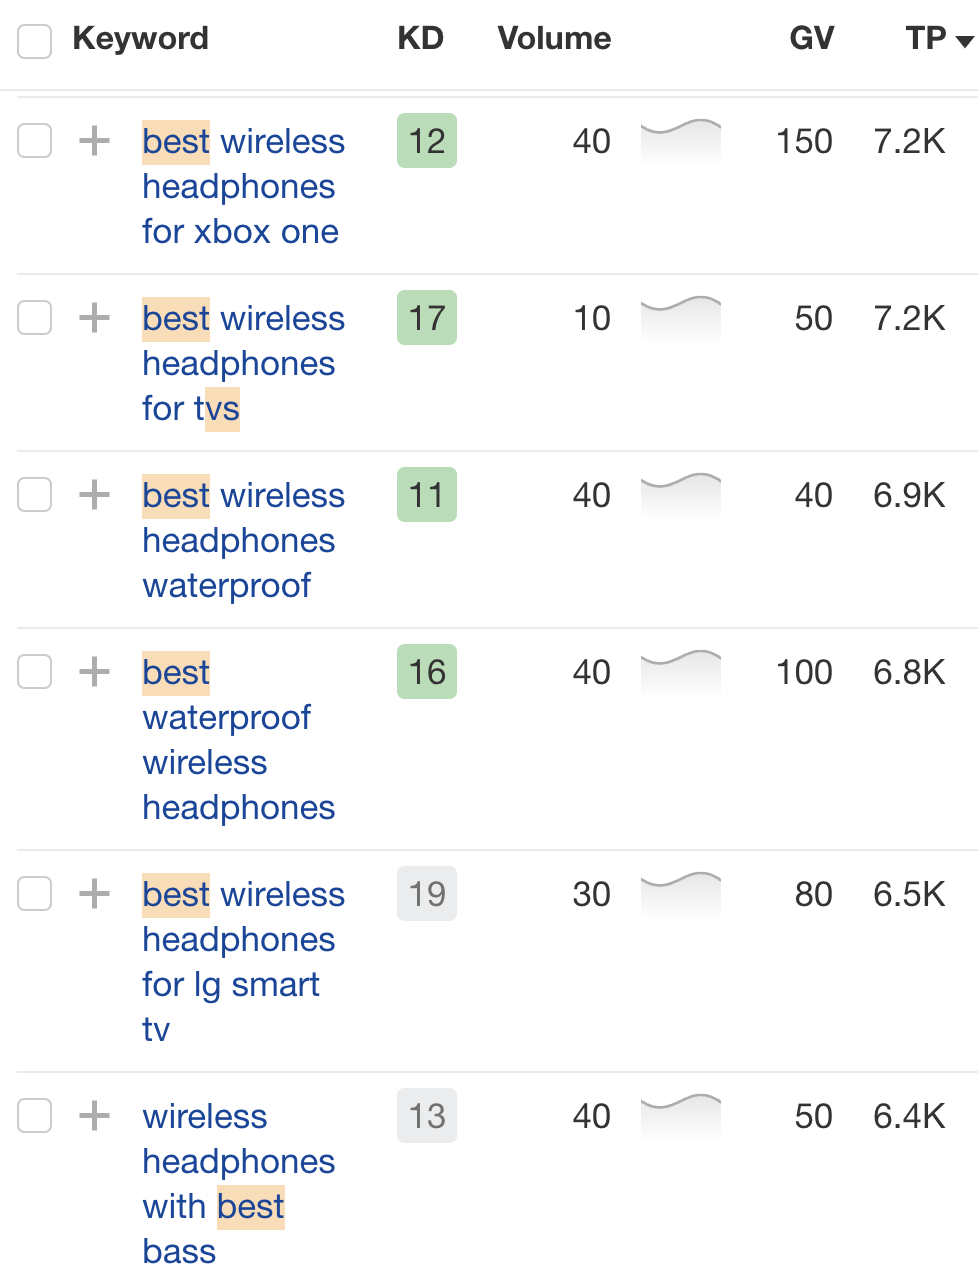
Task: Check the checkbox for "best wireless headphones for lg smart tv"
Action: (x=34, y=893)
